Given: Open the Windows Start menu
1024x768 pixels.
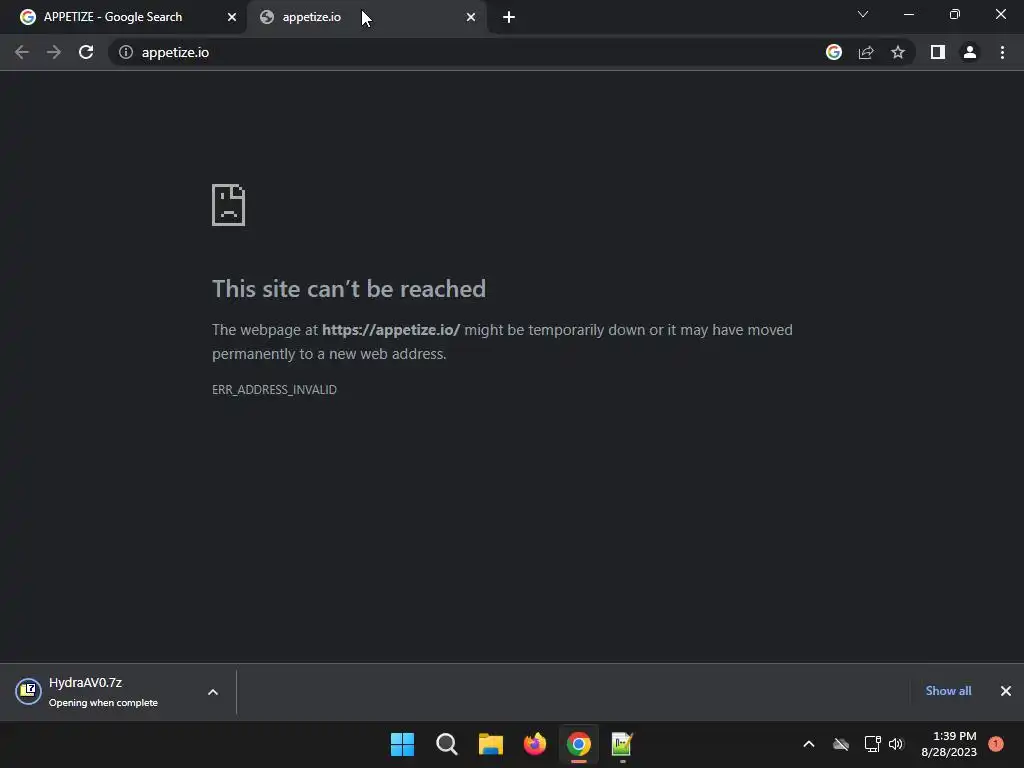Looking at the screenshot, I should pos(402,744).
